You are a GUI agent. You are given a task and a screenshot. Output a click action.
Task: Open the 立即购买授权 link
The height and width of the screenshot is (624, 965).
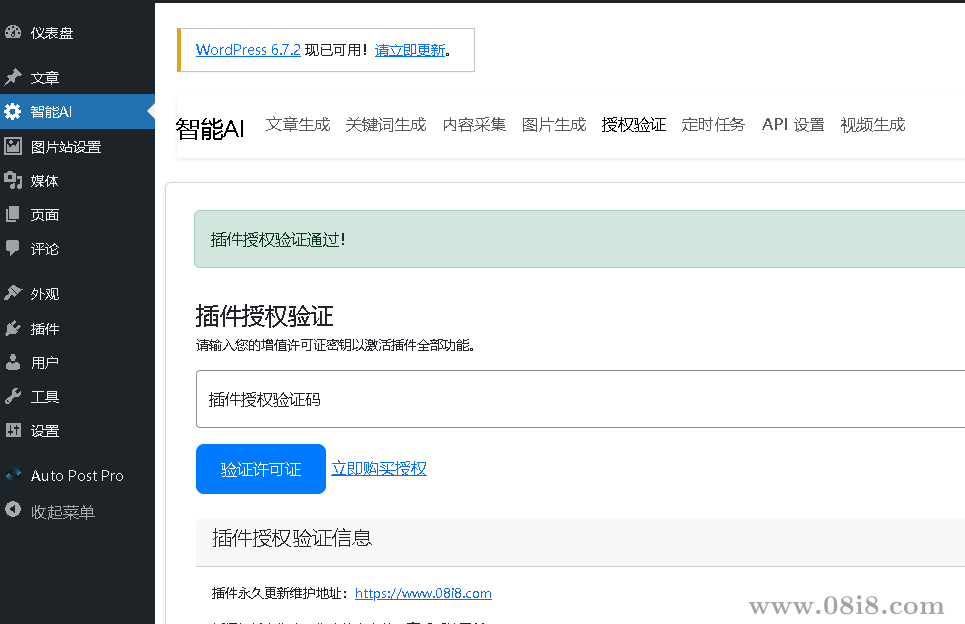pos(379,468)
